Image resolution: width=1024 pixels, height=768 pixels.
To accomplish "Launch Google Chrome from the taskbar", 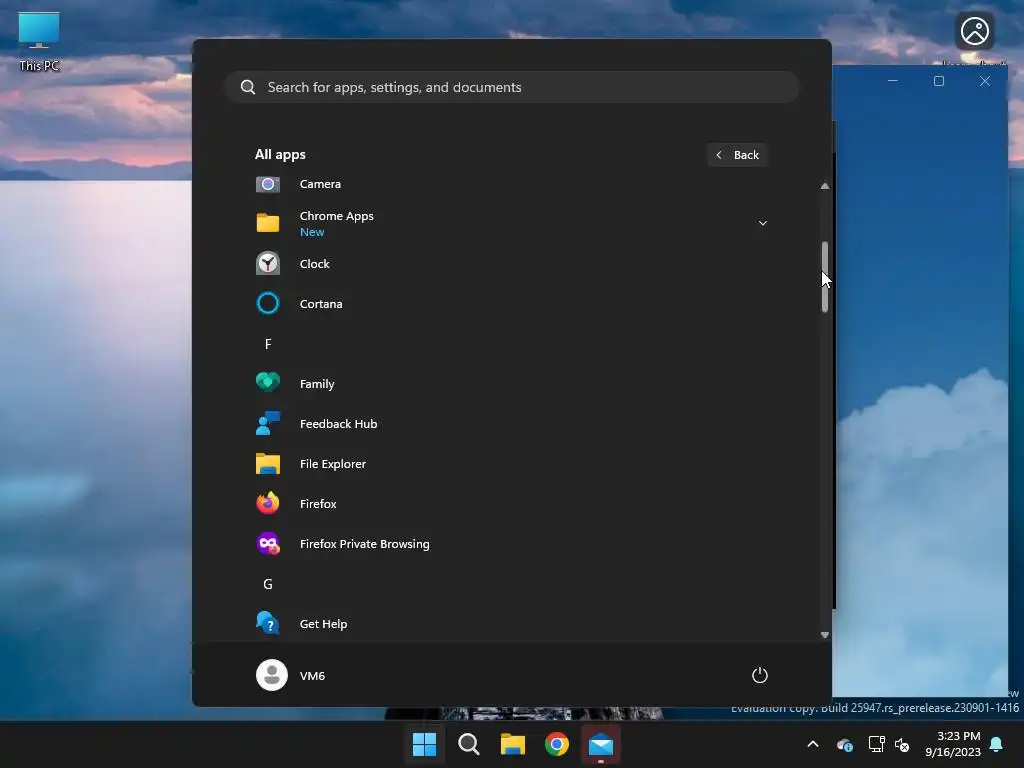I will [x=557, y=744].
